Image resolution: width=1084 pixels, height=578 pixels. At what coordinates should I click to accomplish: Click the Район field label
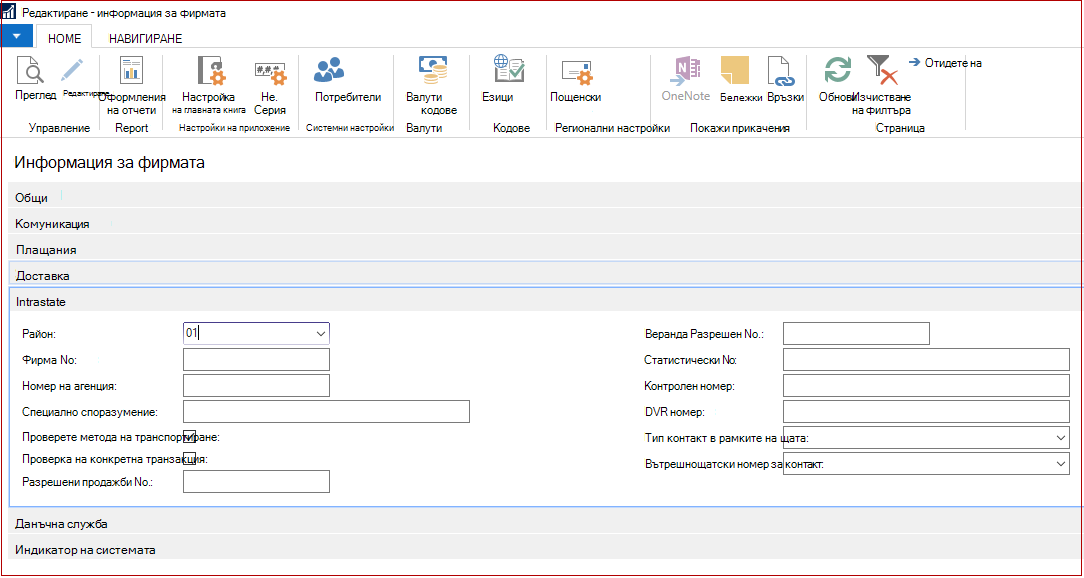tap(39, 334)
